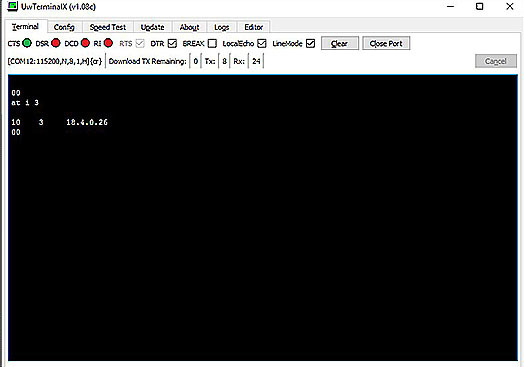Viewport: 524px width, 367px height.
Task: Click the Cancel download button
Action: [x=496, y=61]
